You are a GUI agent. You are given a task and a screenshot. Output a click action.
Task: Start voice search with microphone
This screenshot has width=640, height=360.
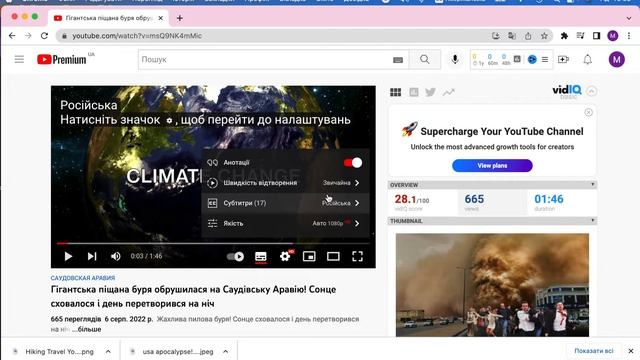click(x=455, y=60)
